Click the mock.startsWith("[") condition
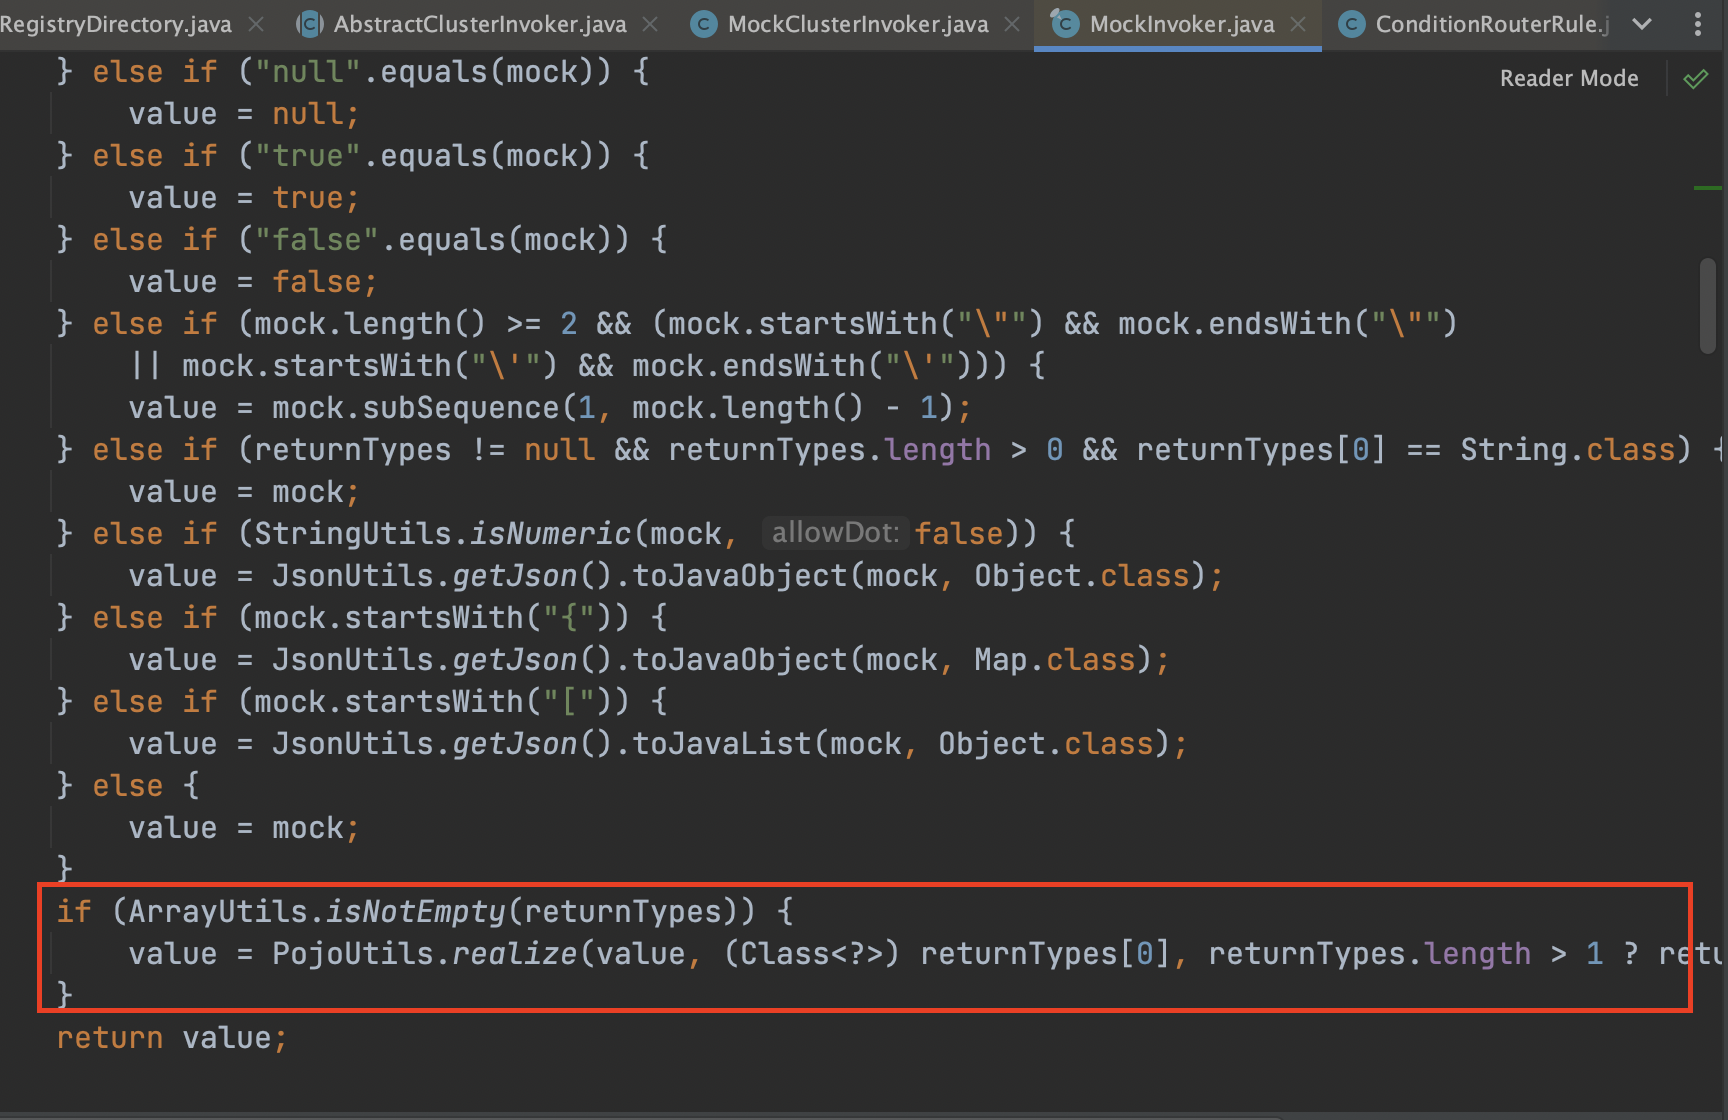The height and width of the screenshot is (1120, 1728). (434, 702)
